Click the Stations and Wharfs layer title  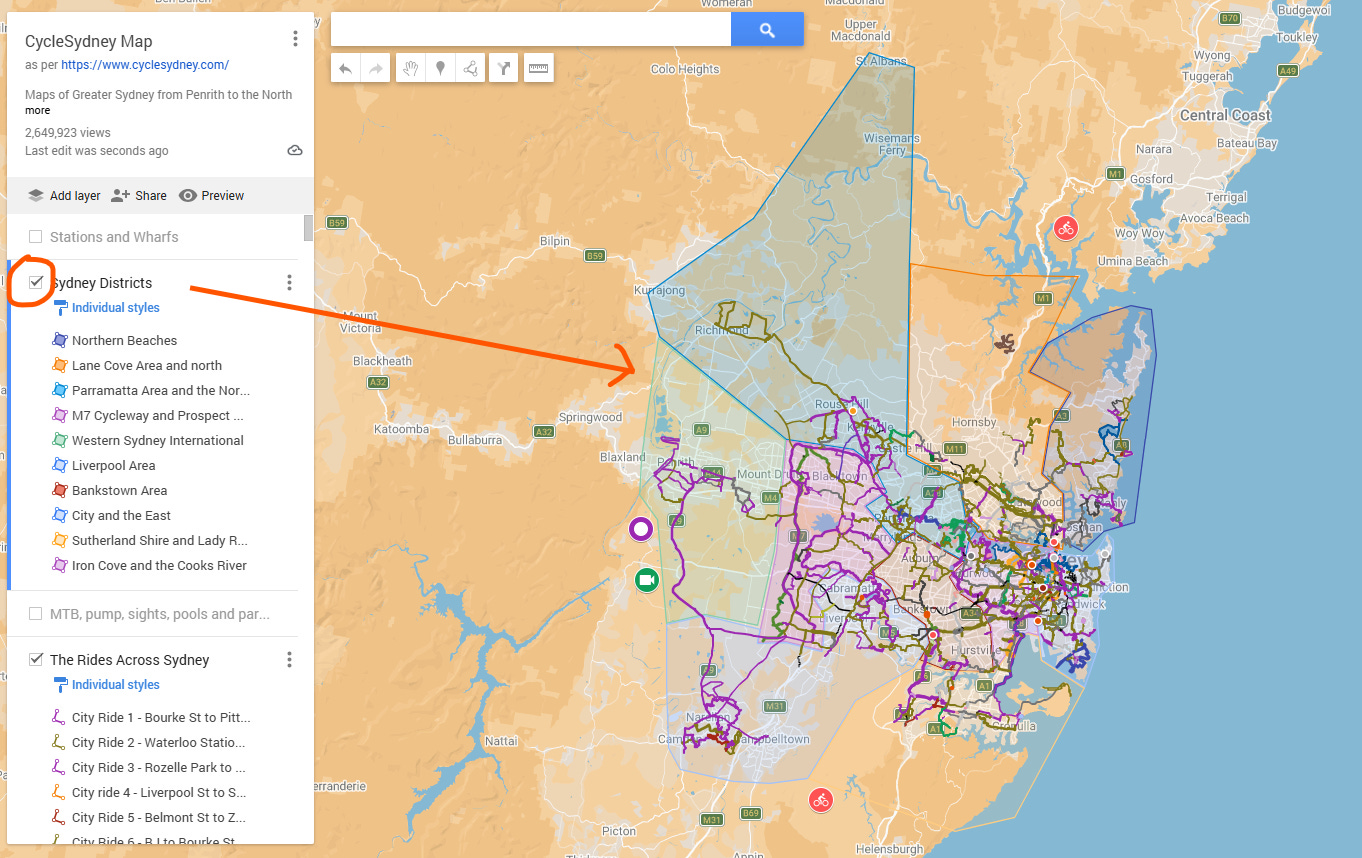(114, 237)
